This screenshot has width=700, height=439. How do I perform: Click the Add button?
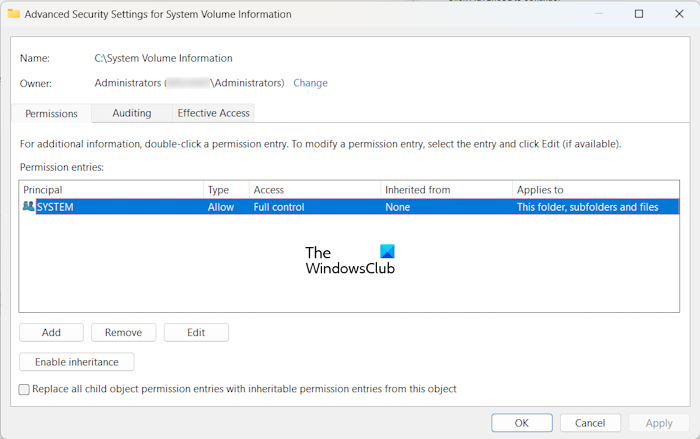(51, 332)
